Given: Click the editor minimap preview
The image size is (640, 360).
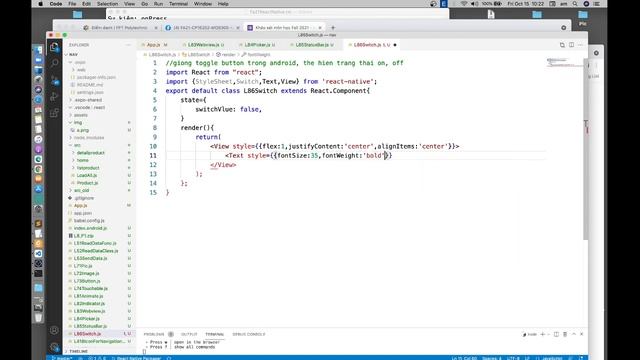Looking at the screenshot, I should click(x=565, y=63).
